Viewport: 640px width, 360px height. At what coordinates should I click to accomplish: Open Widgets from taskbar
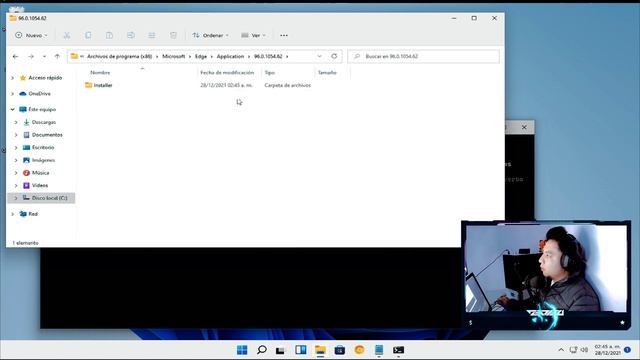[x=301, y=350]
